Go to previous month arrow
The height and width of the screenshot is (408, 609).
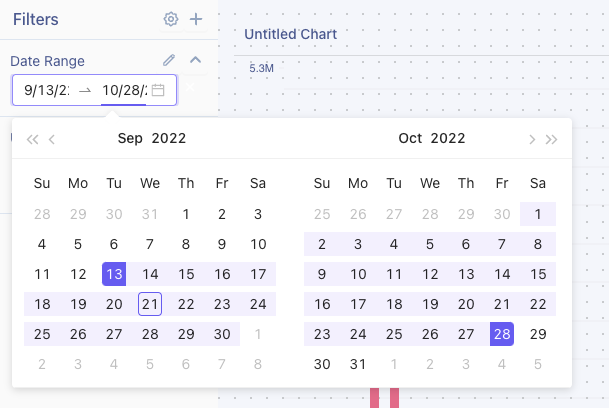[52, 139]
